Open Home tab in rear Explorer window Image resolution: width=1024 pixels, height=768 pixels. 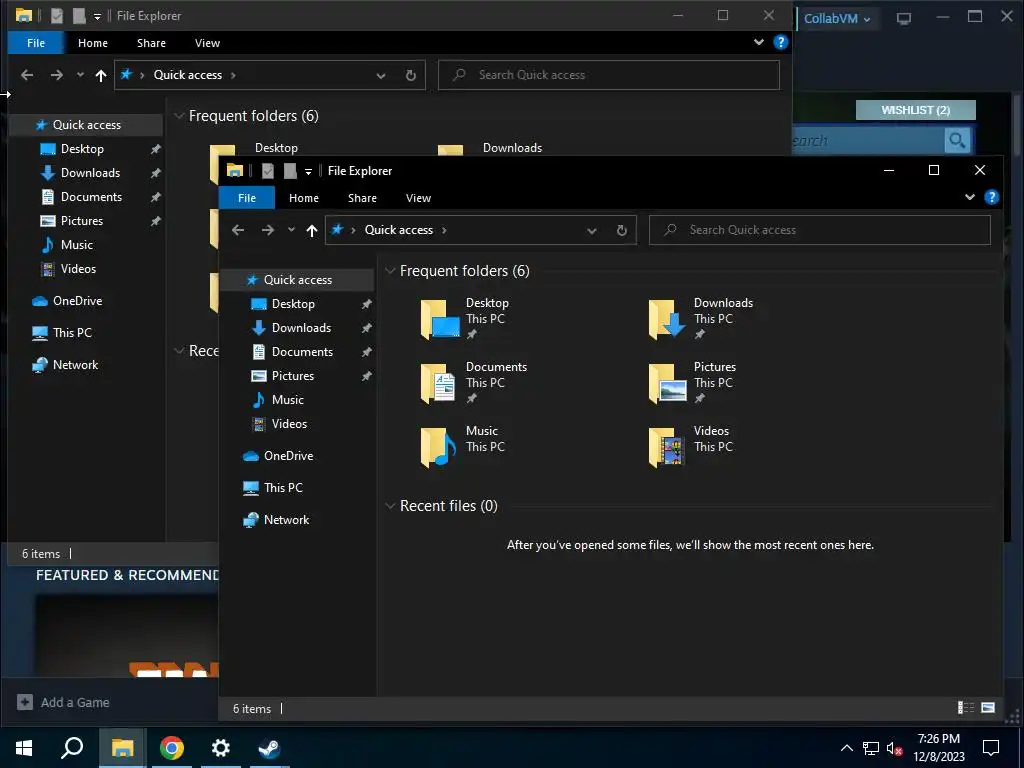93,43
